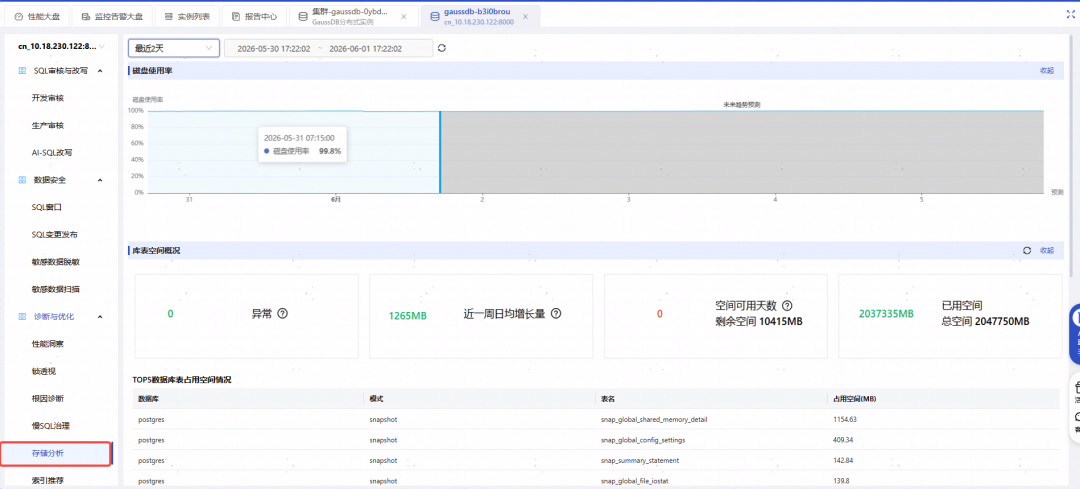Select 存储分析 in the sidebar

pos(56,453)
